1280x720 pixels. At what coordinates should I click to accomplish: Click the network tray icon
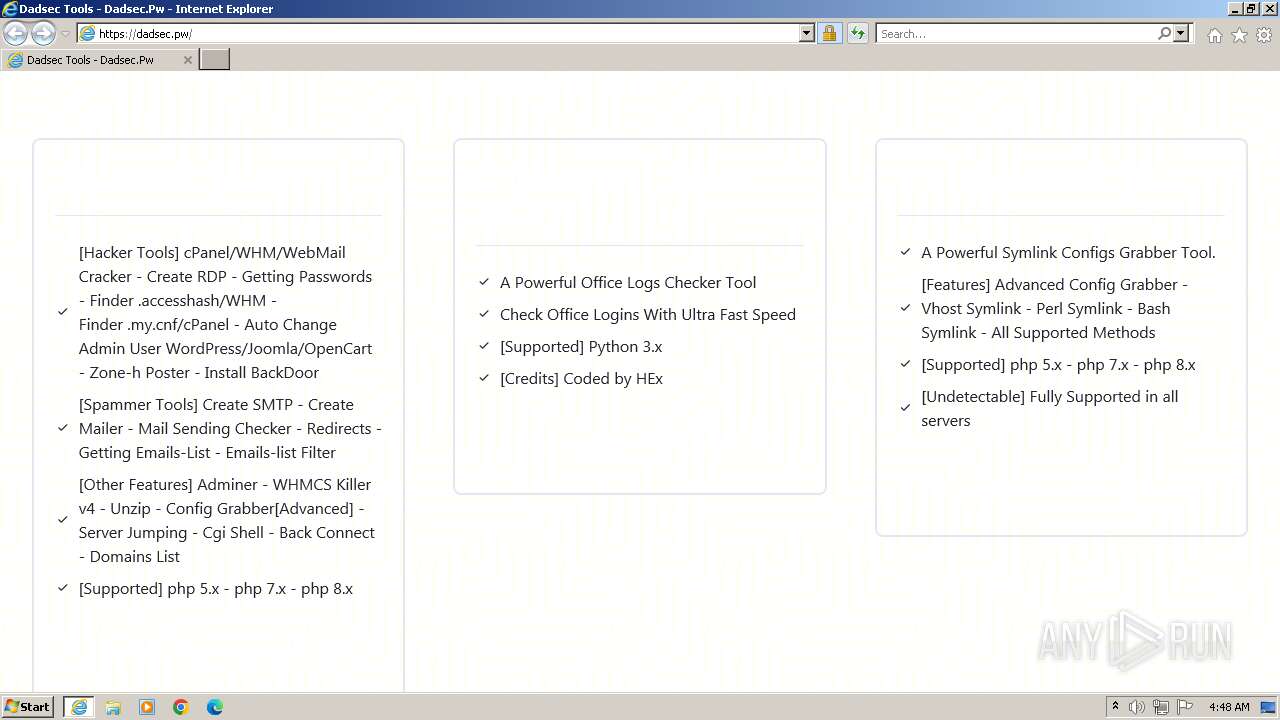[x=1161, y=707]
